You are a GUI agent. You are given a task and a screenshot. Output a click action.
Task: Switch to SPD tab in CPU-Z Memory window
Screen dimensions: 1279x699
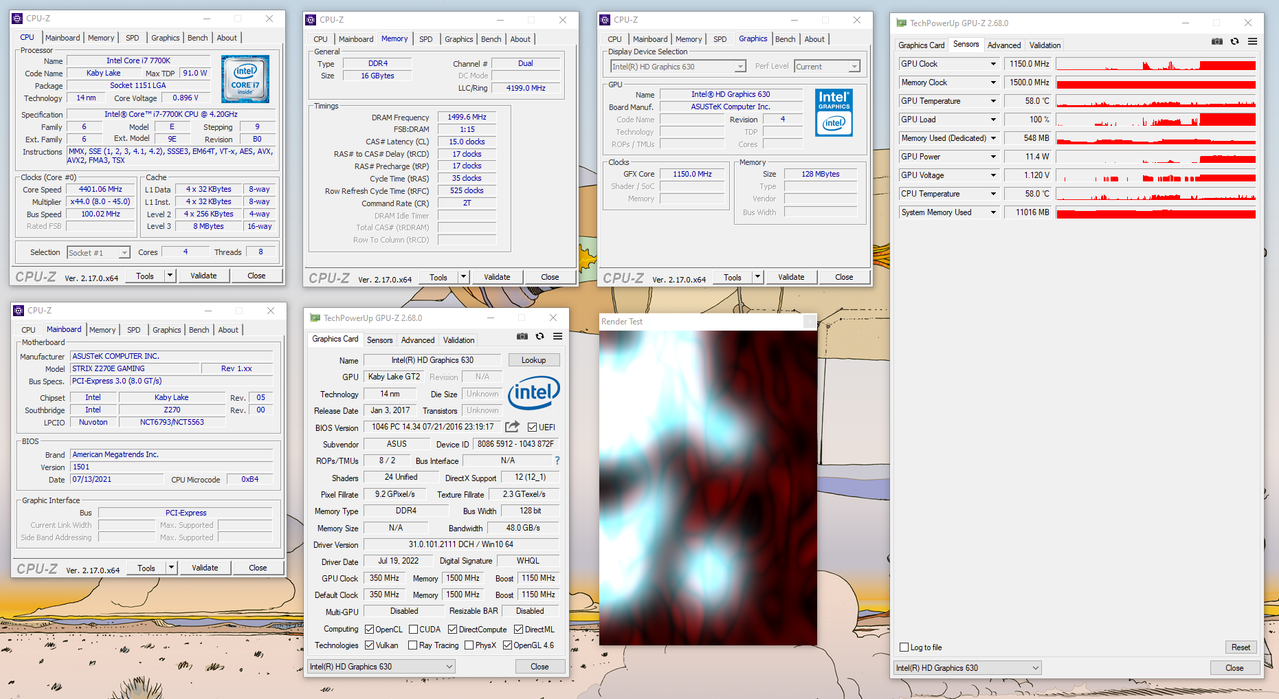coord(426,39)
